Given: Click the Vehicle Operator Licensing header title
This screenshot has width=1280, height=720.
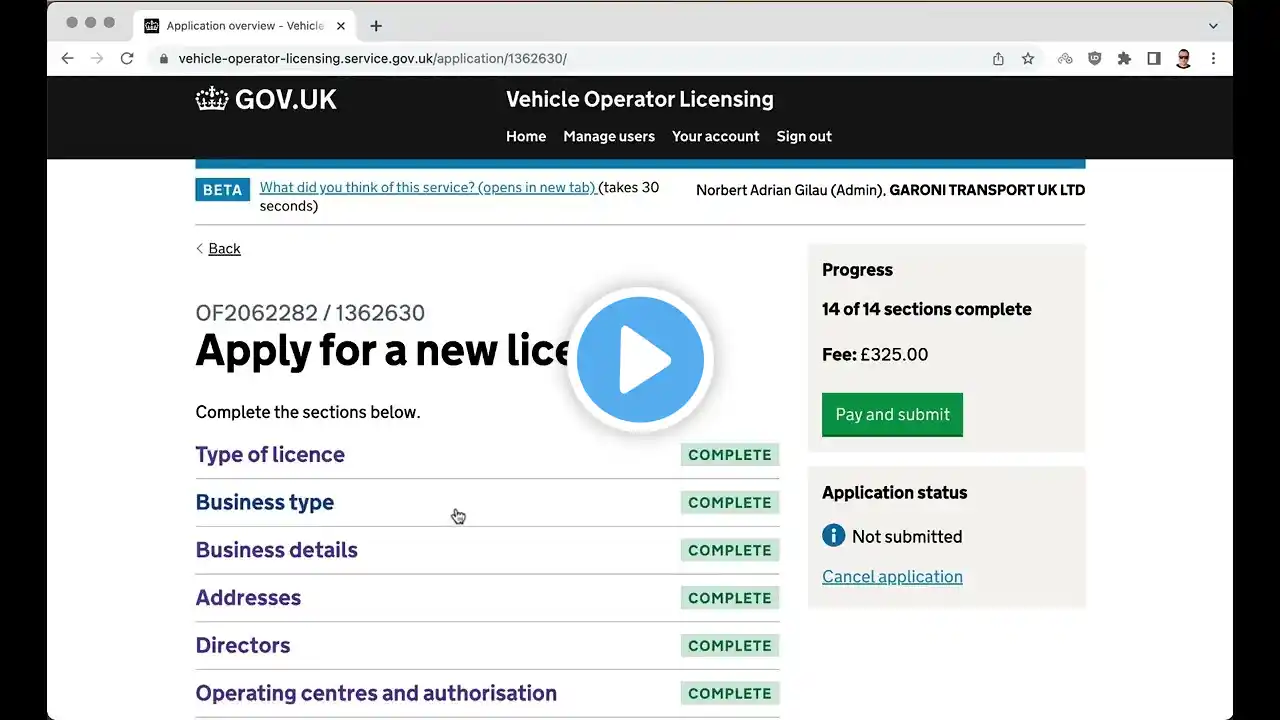Looking at the screenshot, I should pyautogui.click(x=640, y=99).
